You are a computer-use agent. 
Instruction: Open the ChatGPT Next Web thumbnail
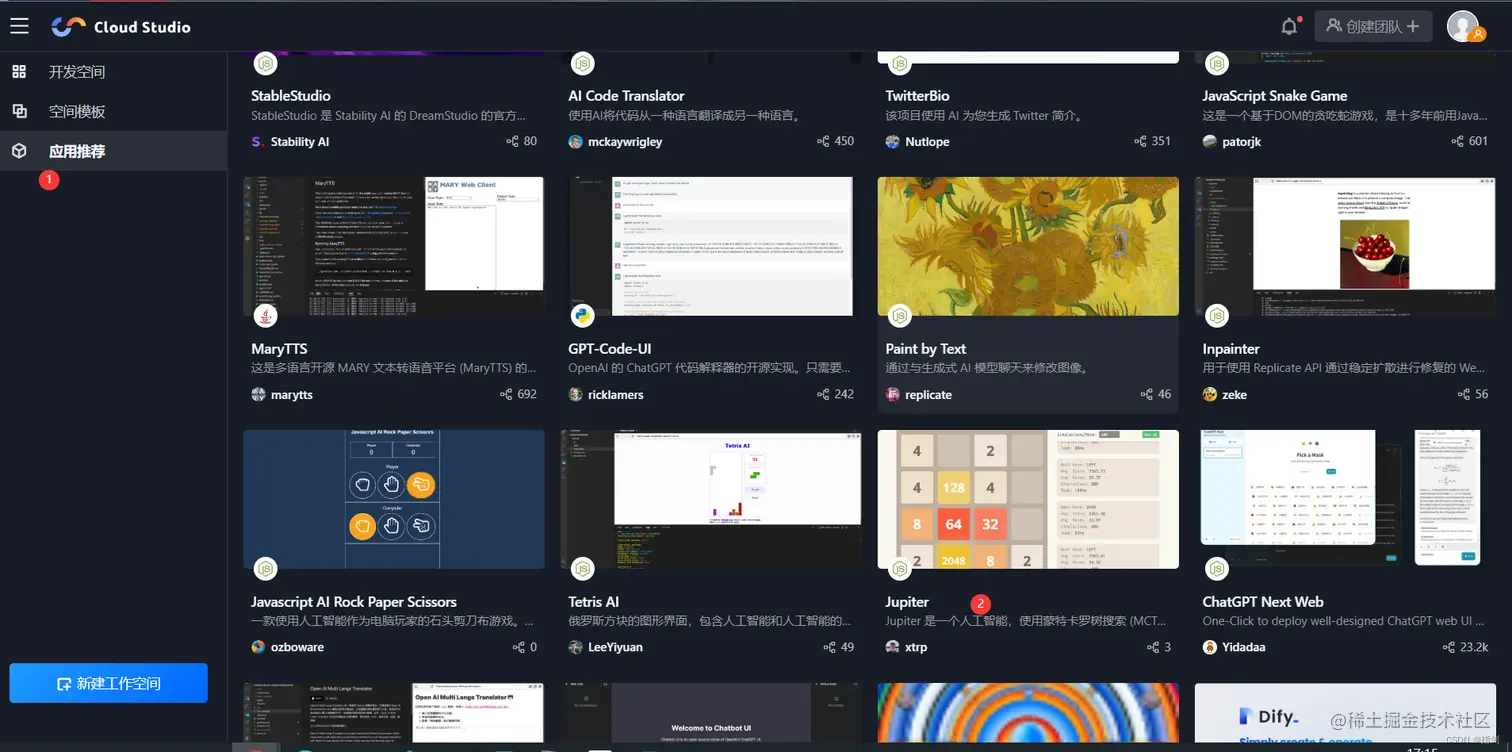(1345, 499)
